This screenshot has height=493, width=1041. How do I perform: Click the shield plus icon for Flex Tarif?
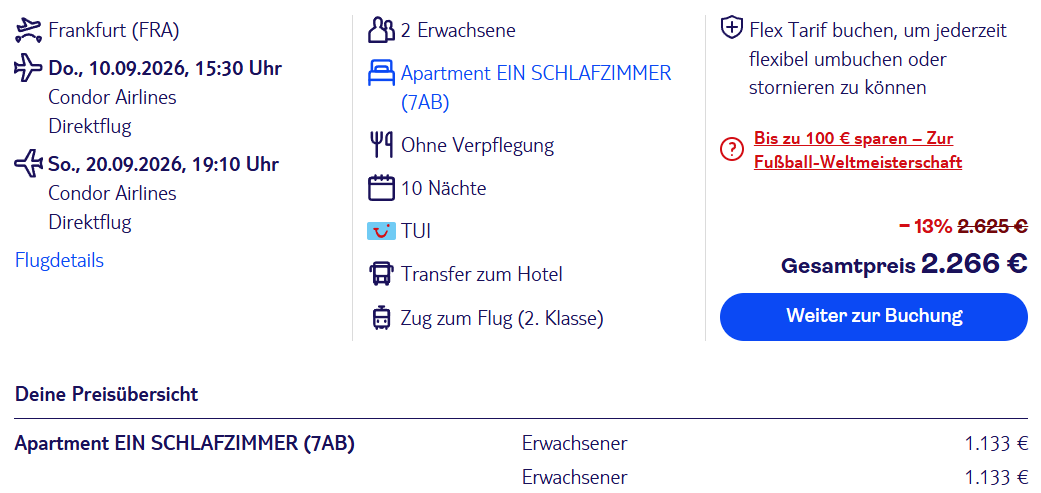click(732, 29)
